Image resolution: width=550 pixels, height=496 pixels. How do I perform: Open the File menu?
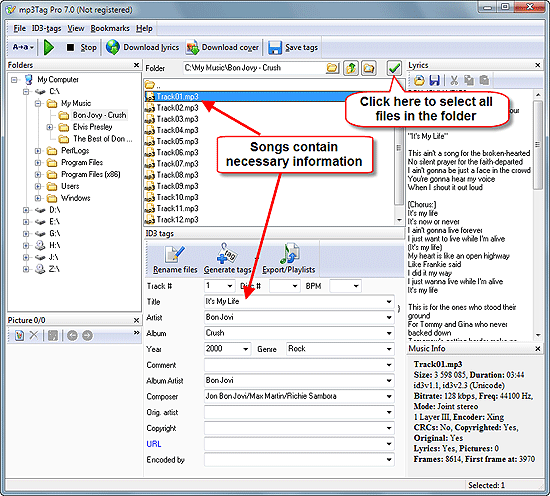click(x=20, y=28)
